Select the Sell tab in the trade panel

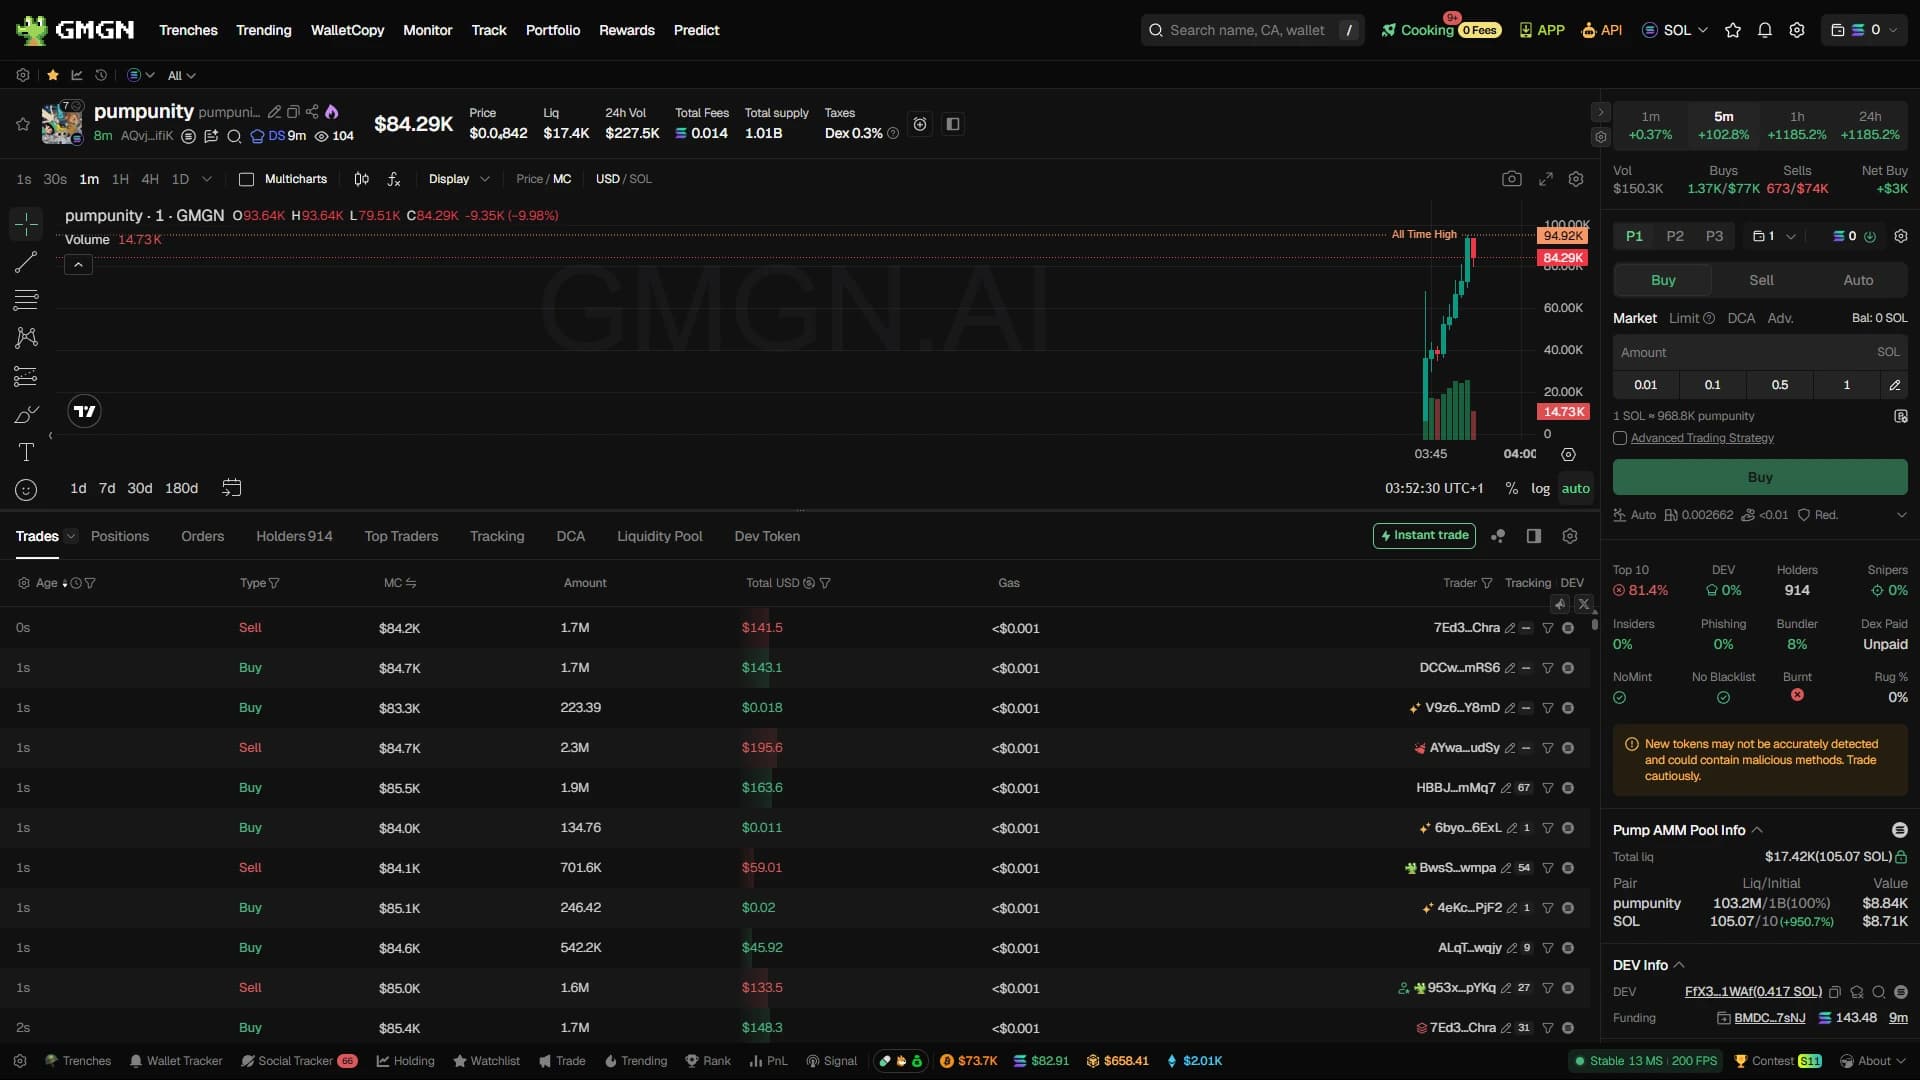(x=1761, y=280)
